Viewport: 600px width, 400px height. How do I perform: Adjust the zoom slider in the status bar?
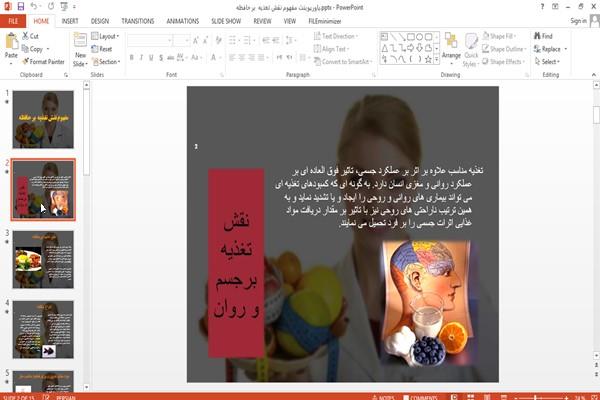coord(540,398)
